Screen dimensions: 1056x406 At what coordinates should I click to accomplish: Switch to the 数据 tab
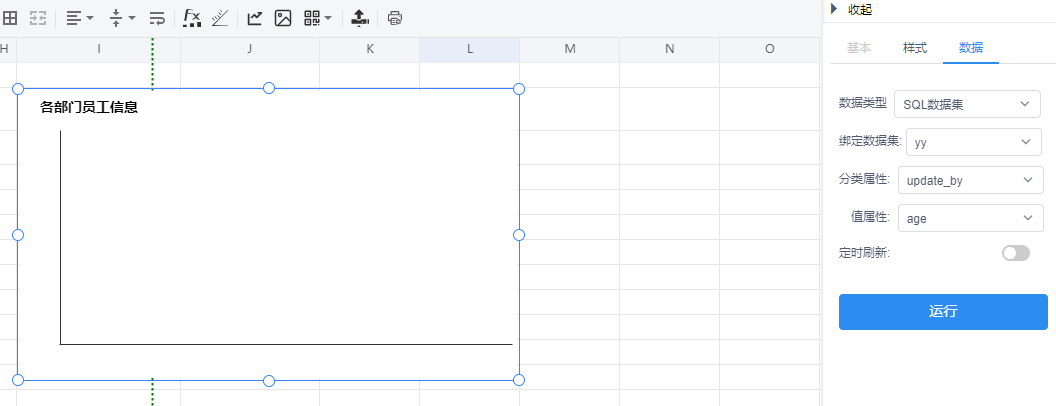click(x=970, y=48)
